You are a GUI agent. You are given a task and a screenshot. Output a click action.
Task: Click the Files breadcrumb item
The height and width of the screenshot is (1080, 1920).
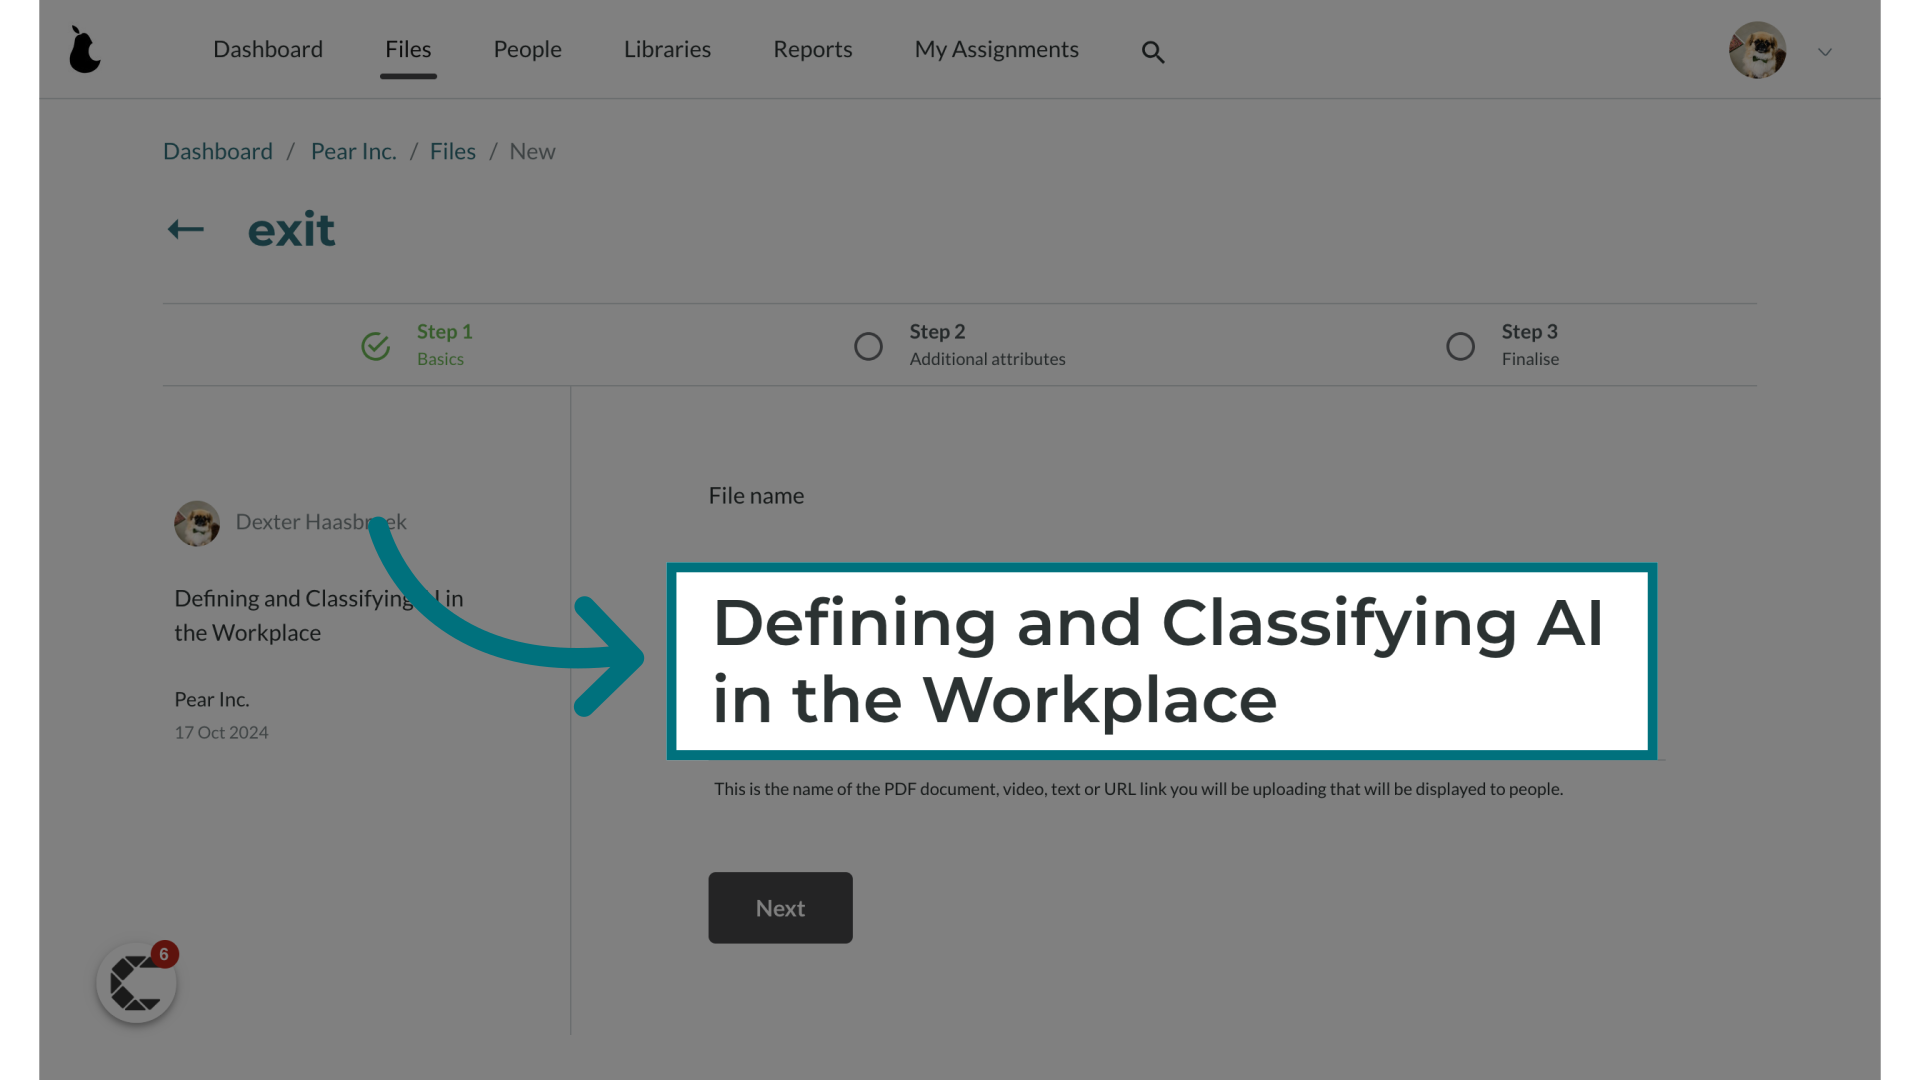point(452,150)
